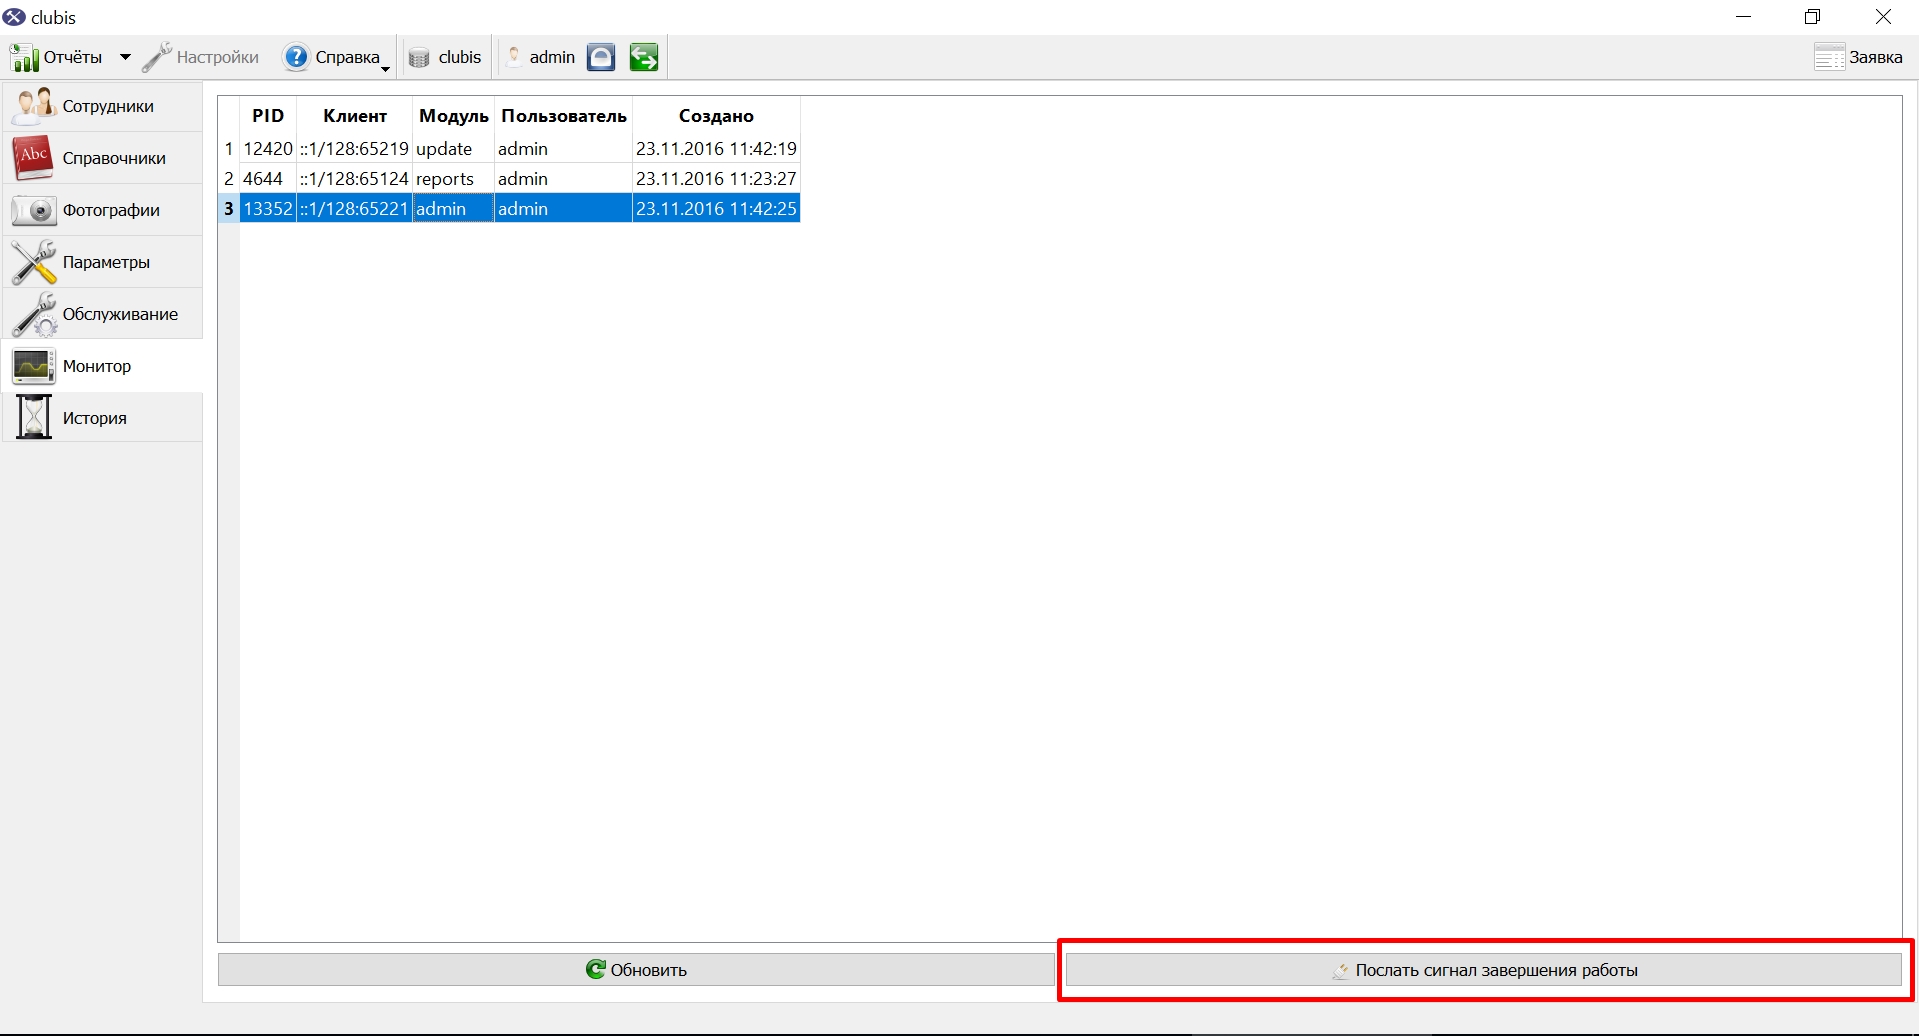The height and width of the screenshot is (1036, 1919).
Task: Open the Заявка request item
Action: 1859,57
